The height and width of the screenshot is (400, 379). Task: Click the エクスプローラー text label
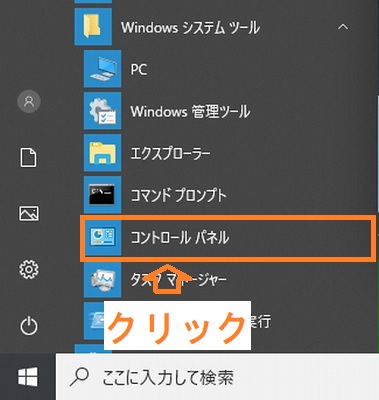pos(171,154)
